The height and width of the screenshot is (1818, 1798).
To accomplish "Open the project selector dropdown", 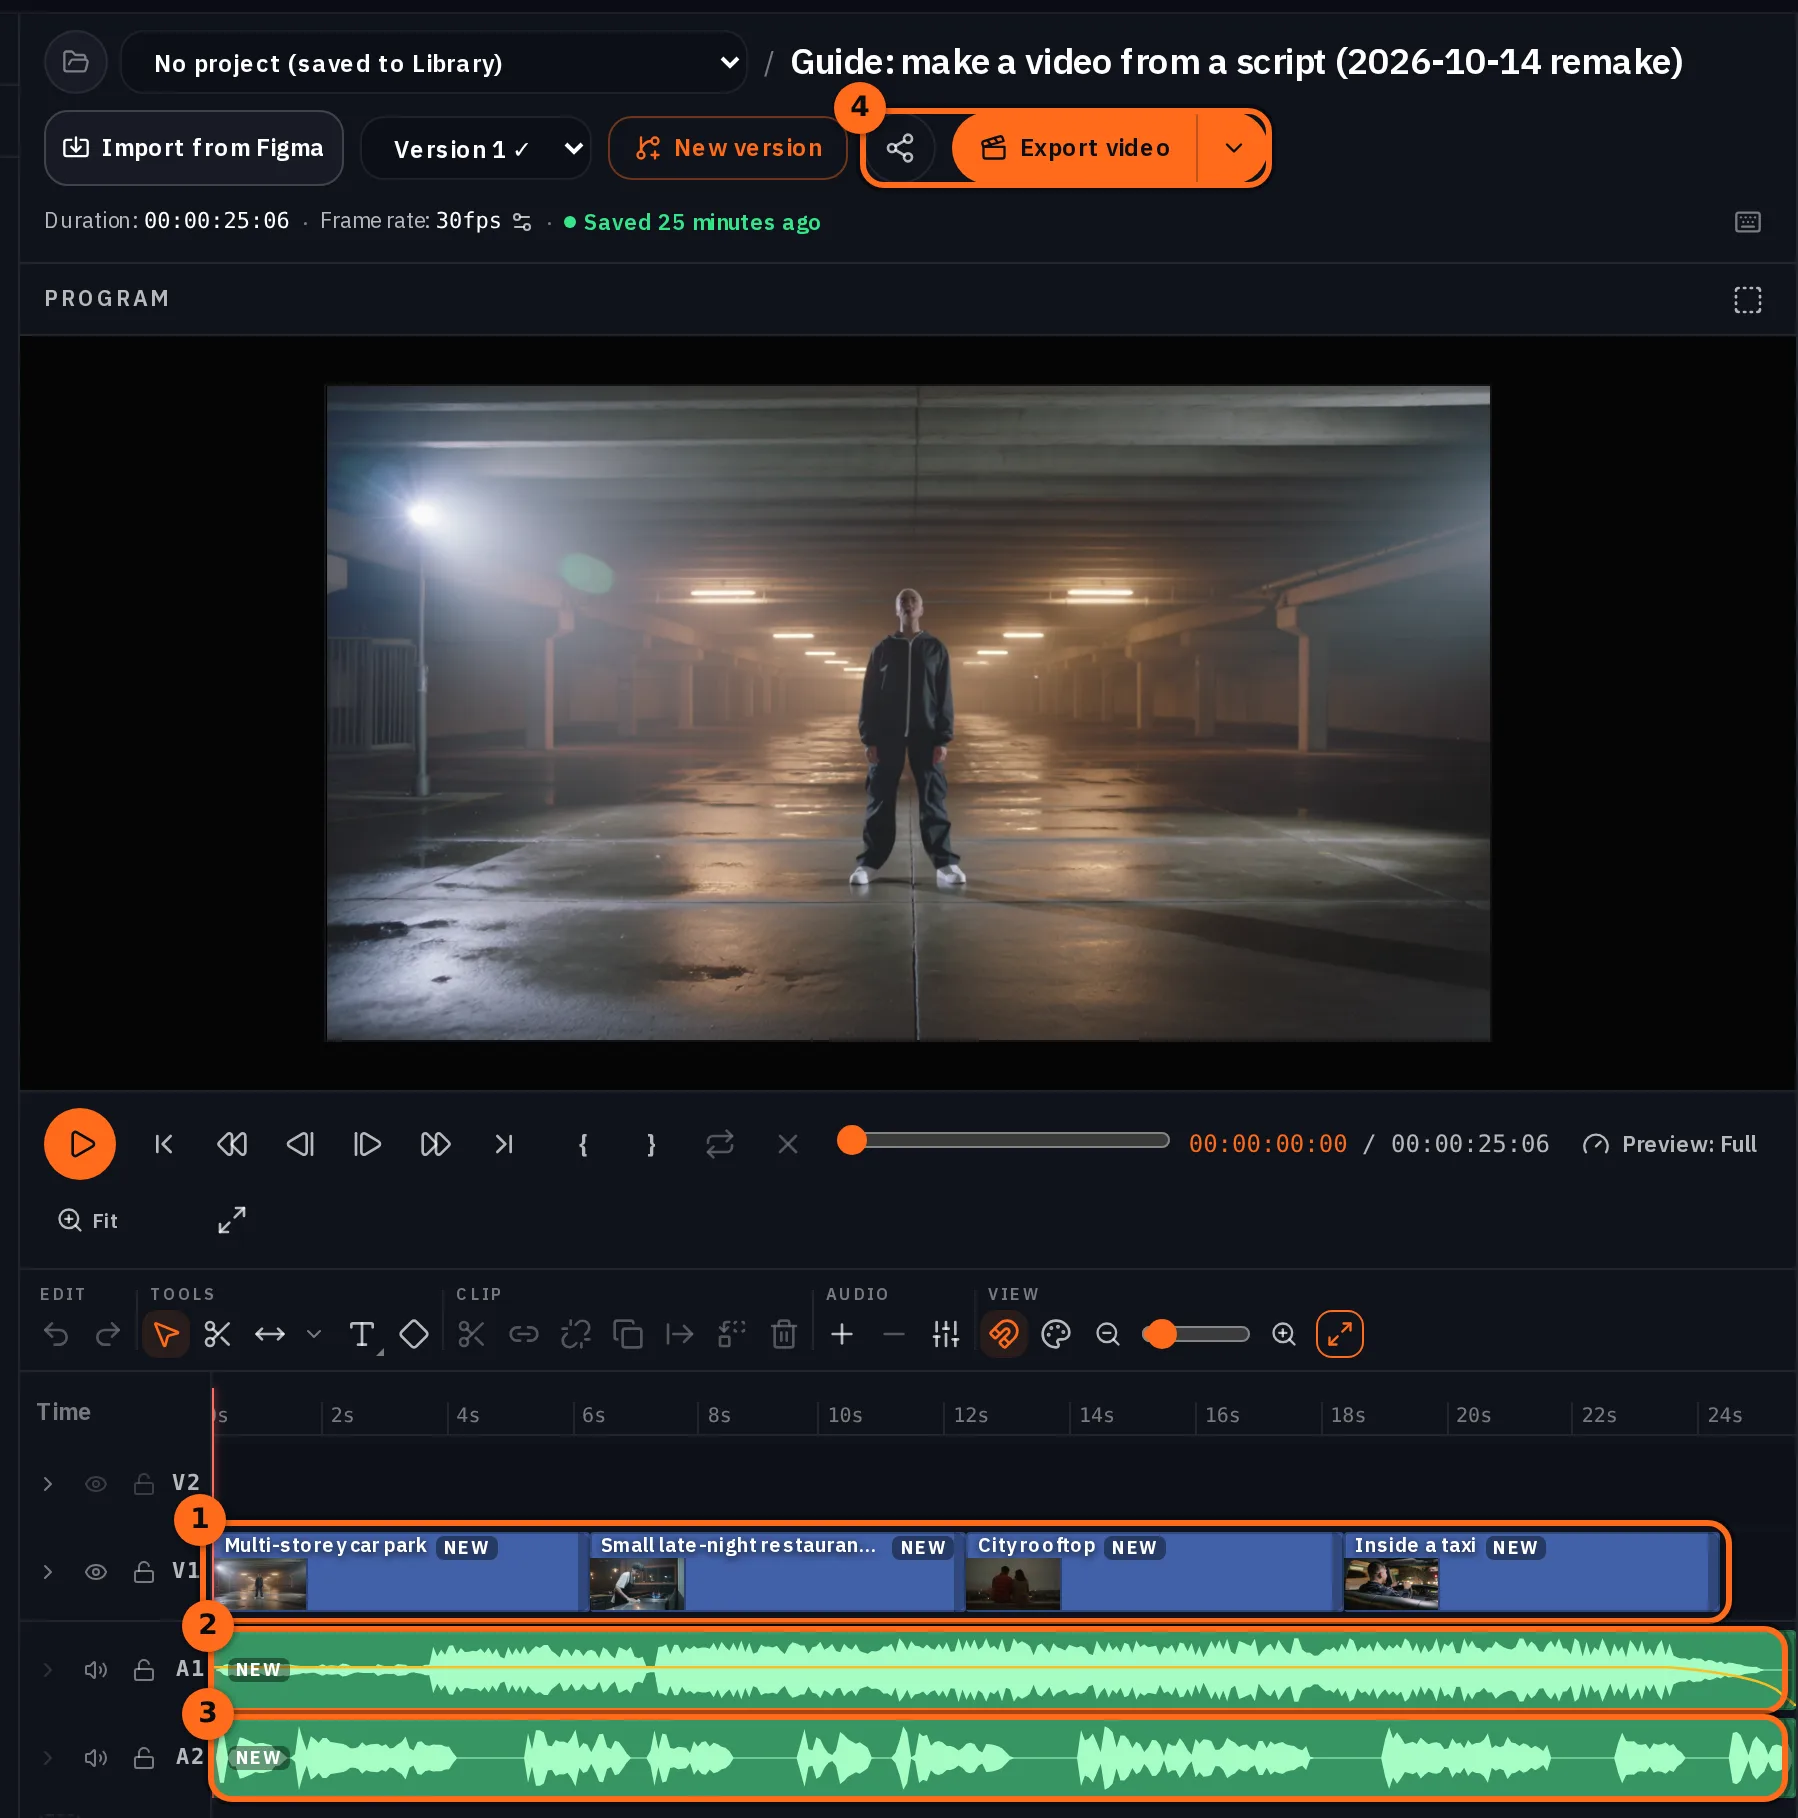I will click(x=433, y=62).
